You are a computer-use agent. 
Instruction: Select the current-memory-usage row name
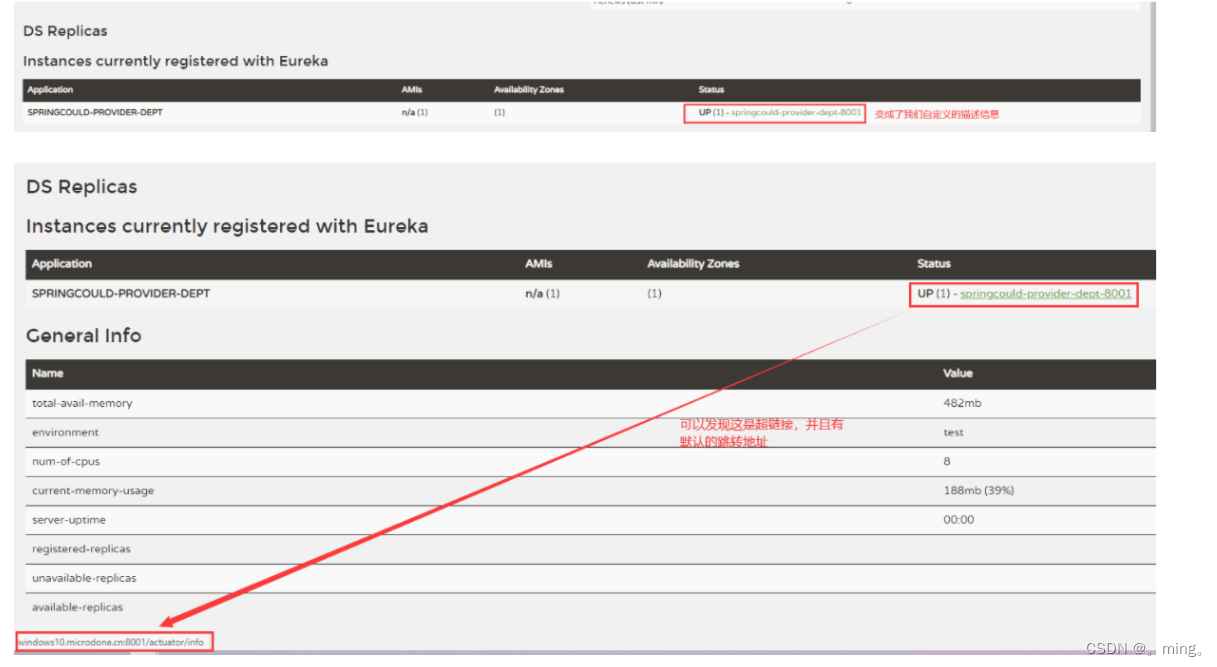tap(93, 491)
